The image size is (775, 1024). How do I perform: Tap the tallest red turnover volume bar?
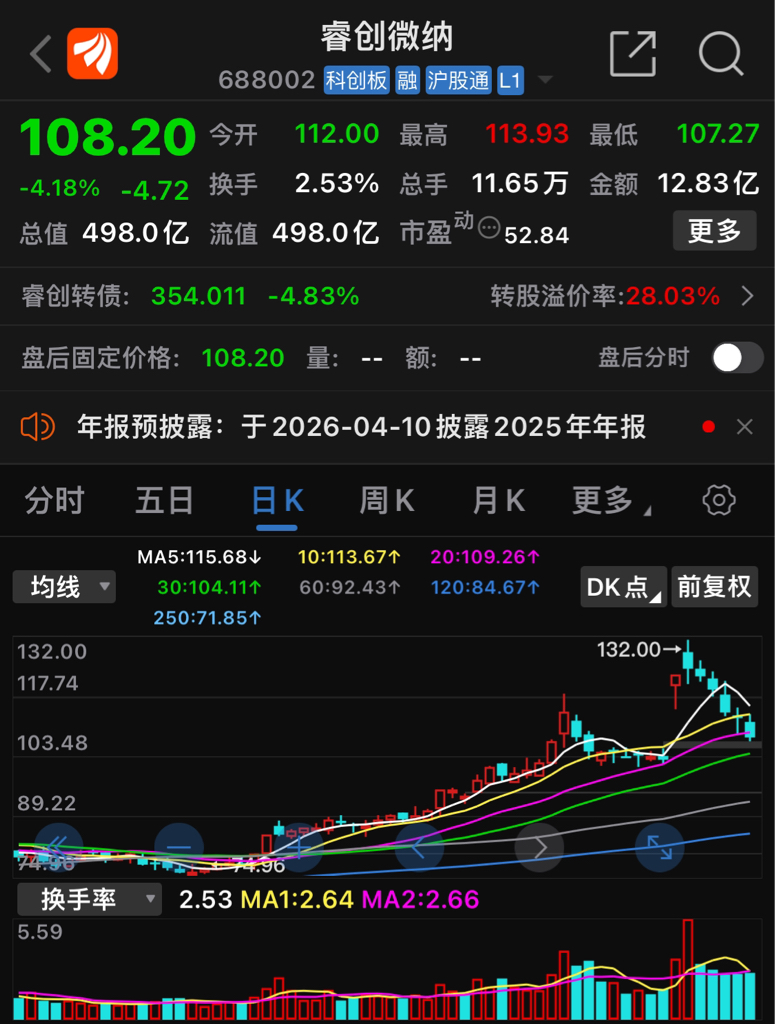coord(688,969)
